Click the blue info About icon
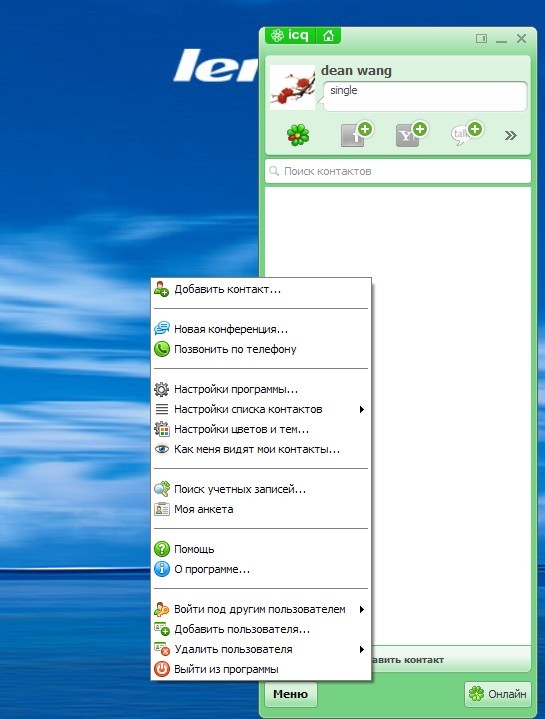Viewport: 545px width, 719px height. [x=161, y=569]
